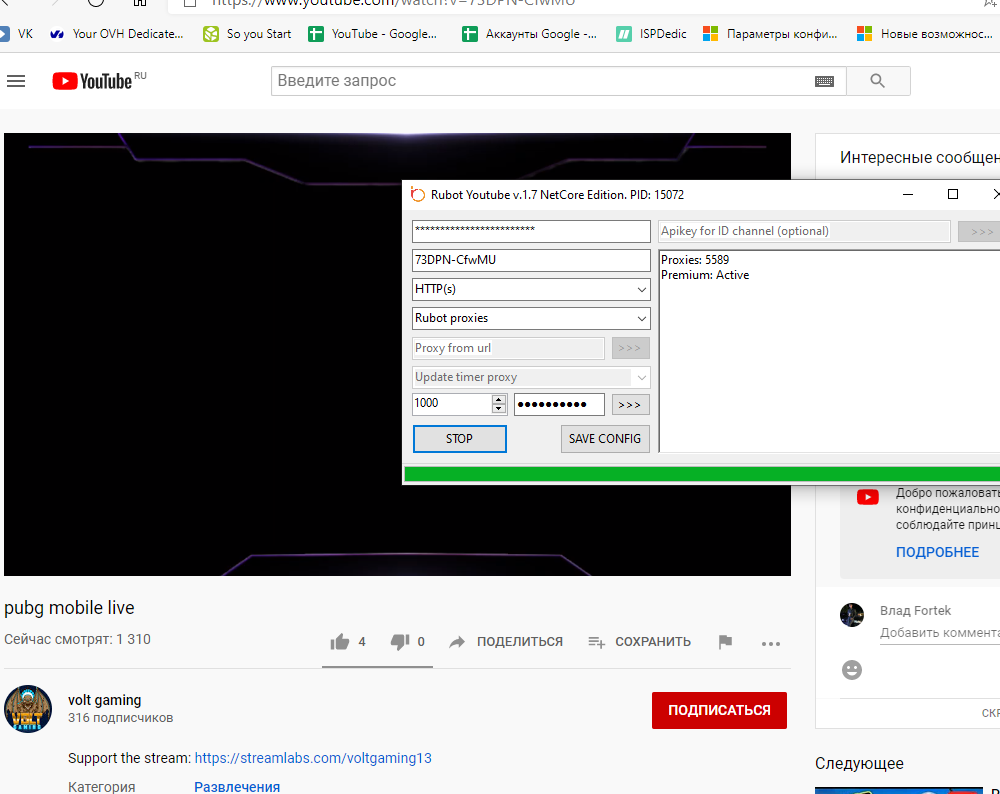
Task: Click the YouTube logo
Action: [x=93, y=81]
